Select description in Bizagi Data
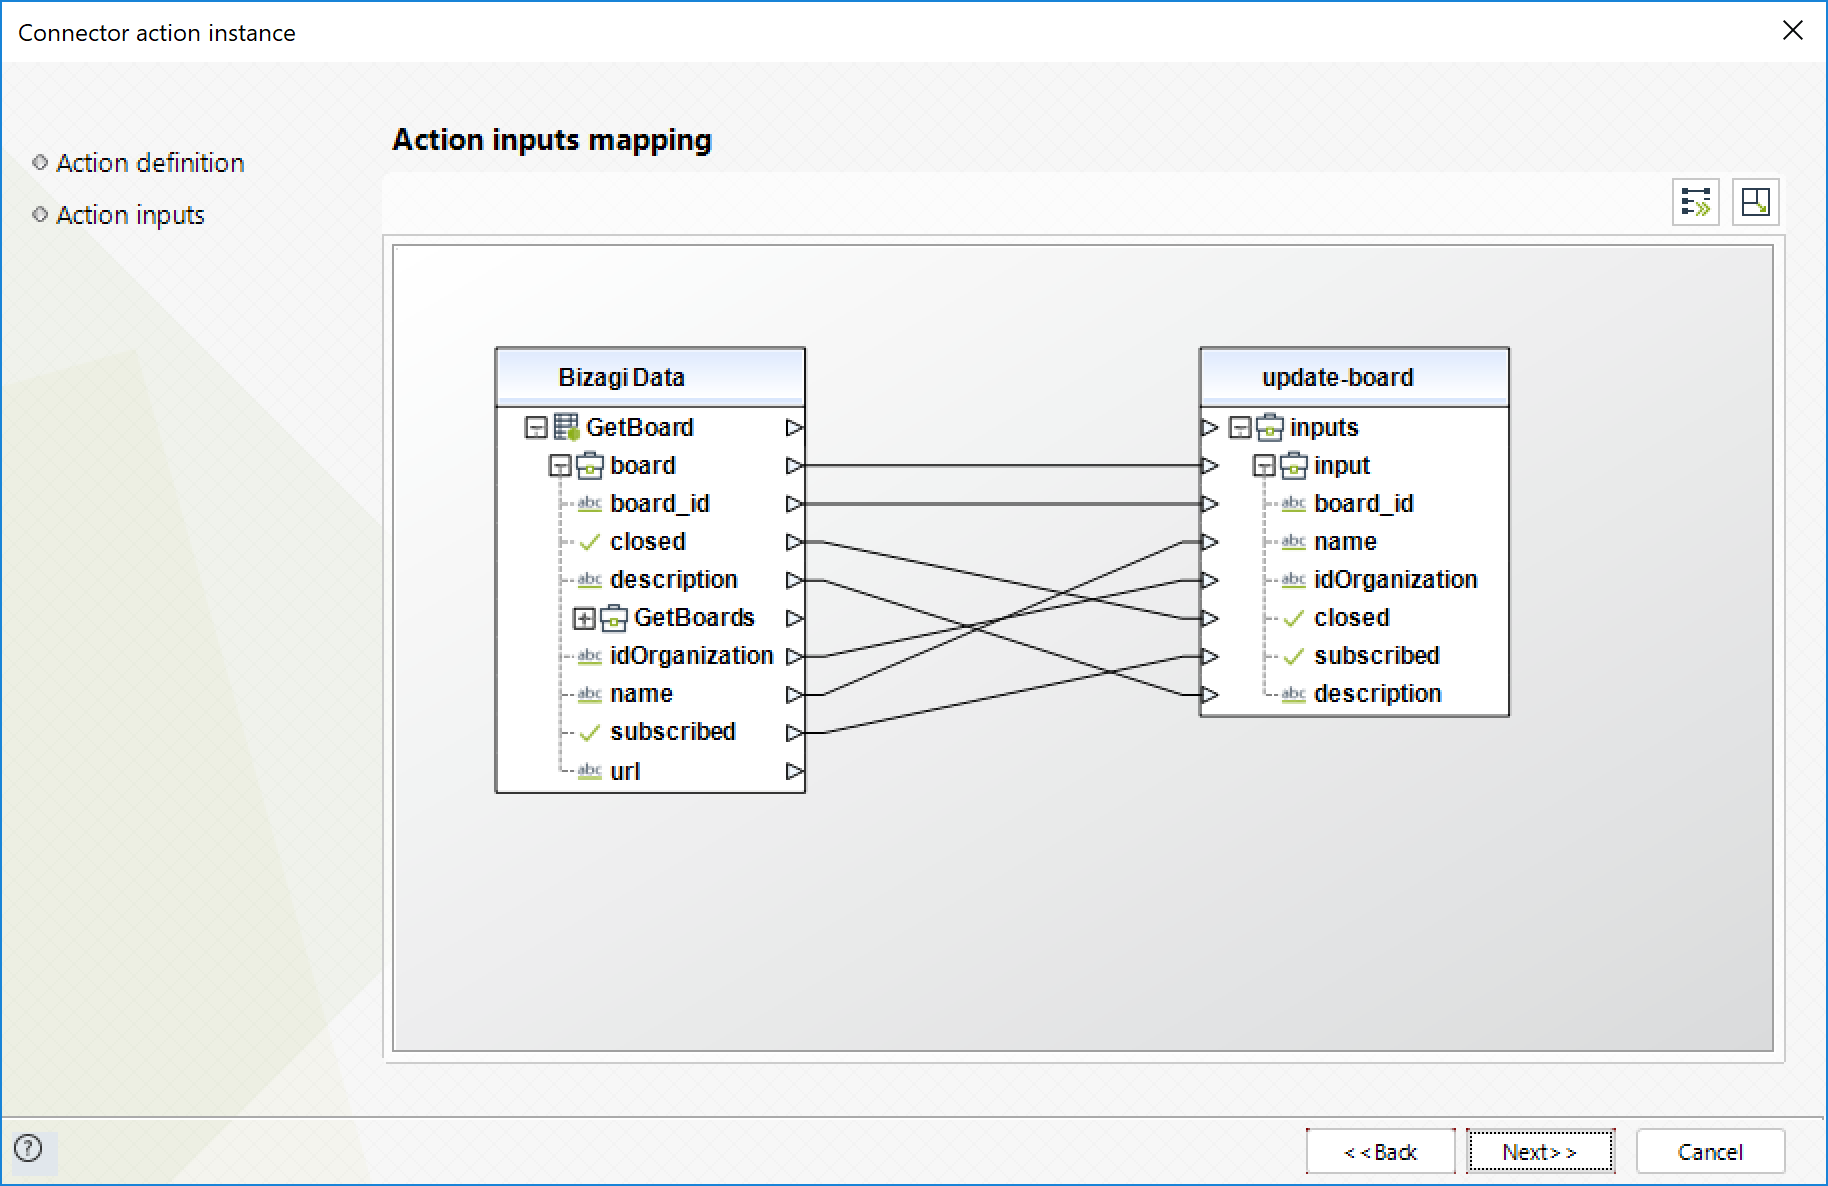This screenshot has width=1828, height=1186. tap(674, 579)
